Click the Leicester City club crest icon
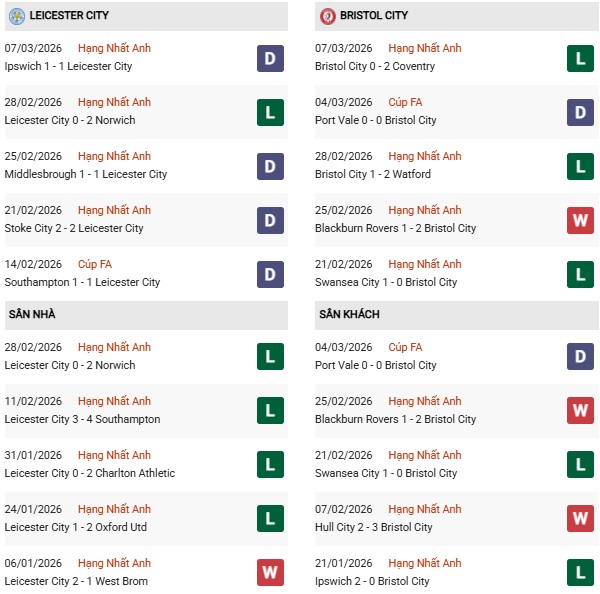600x594 pixels. click(x=17, y=16)
